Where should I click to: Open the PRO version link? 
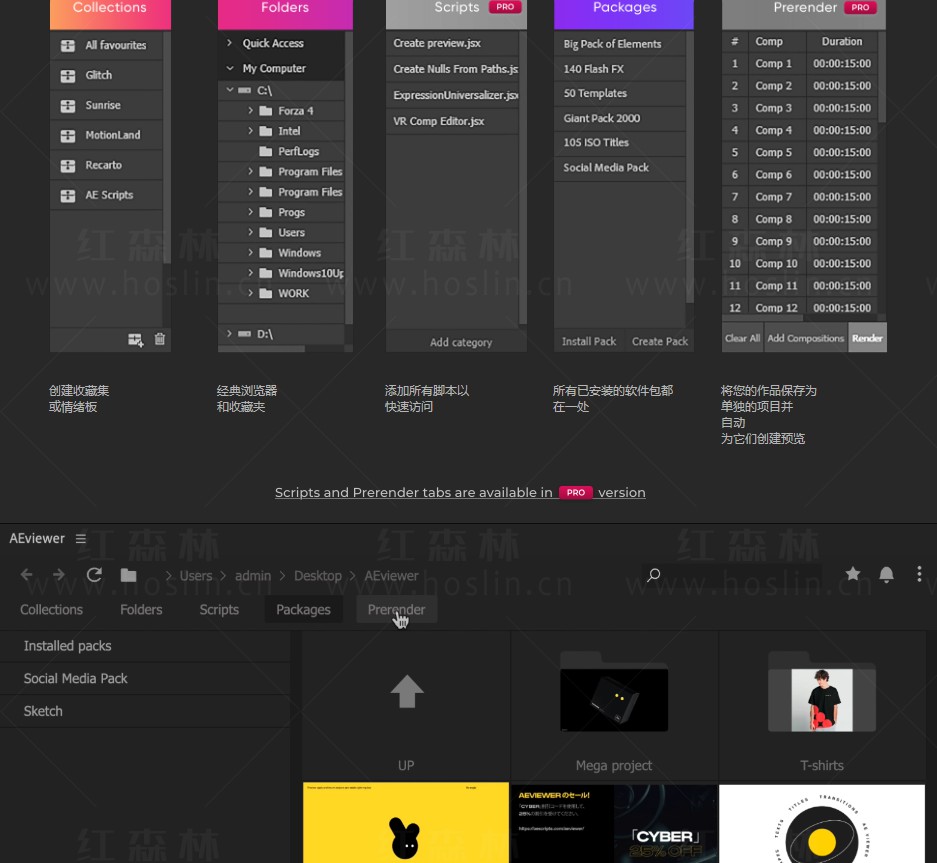pos(460,492)
